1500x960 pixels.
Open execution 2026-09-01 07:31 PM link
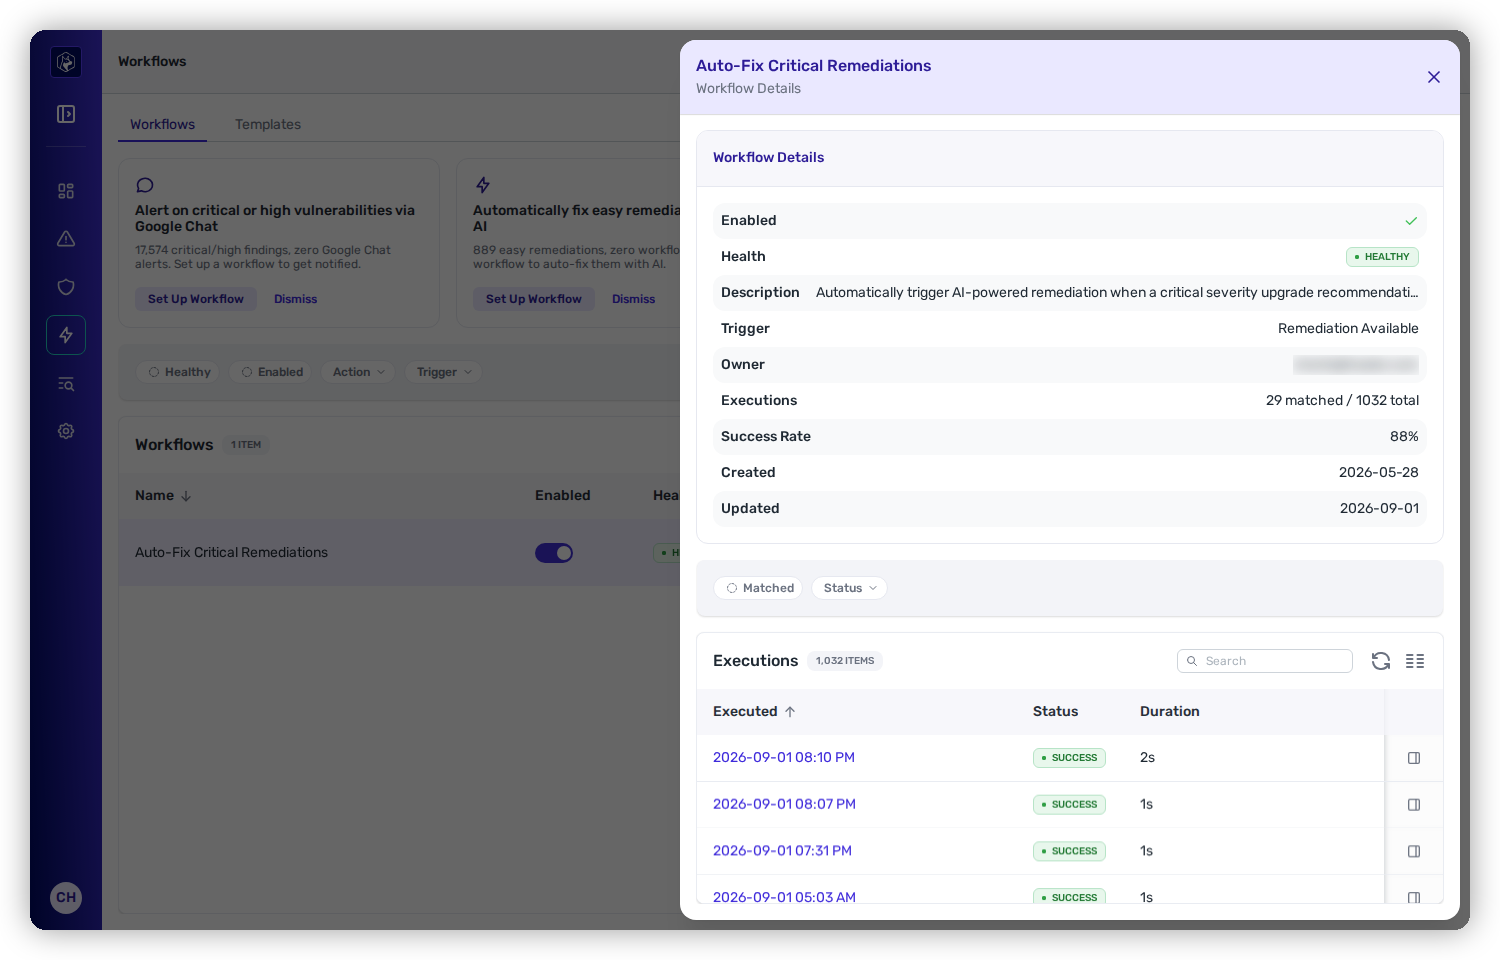coord(782,850)
